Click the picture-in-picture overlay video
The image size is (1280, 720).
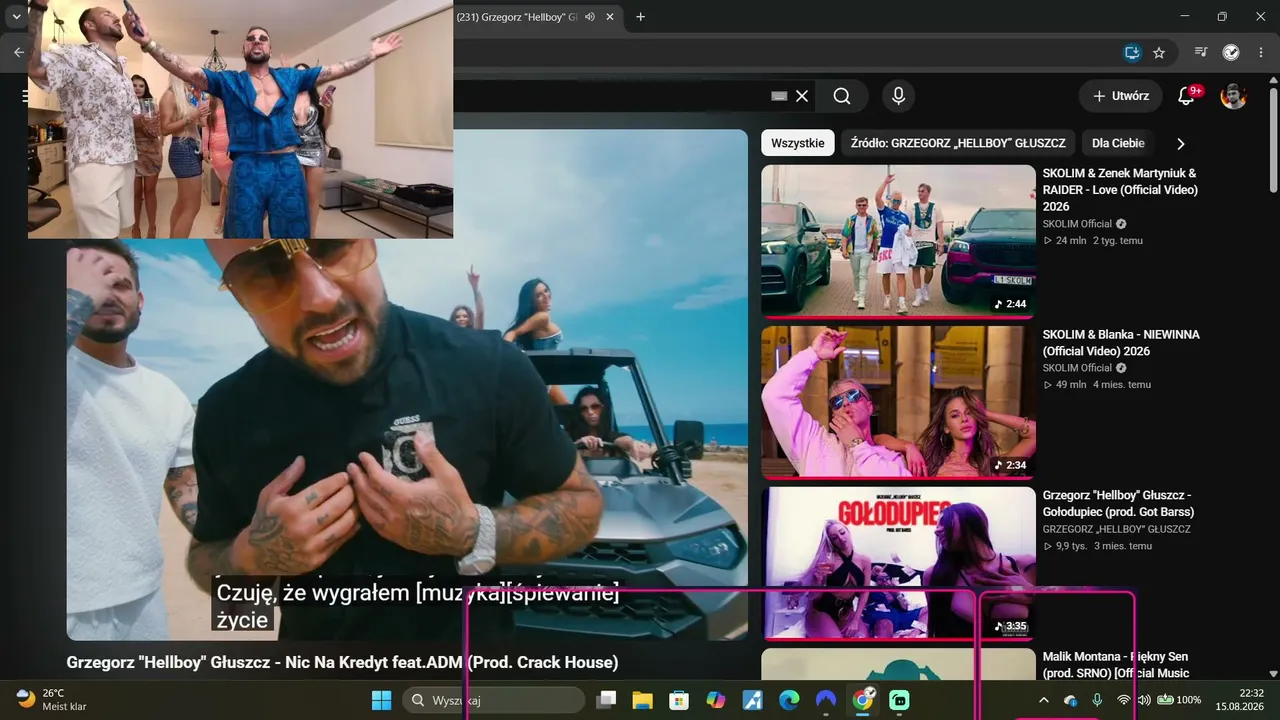point(240,119)
